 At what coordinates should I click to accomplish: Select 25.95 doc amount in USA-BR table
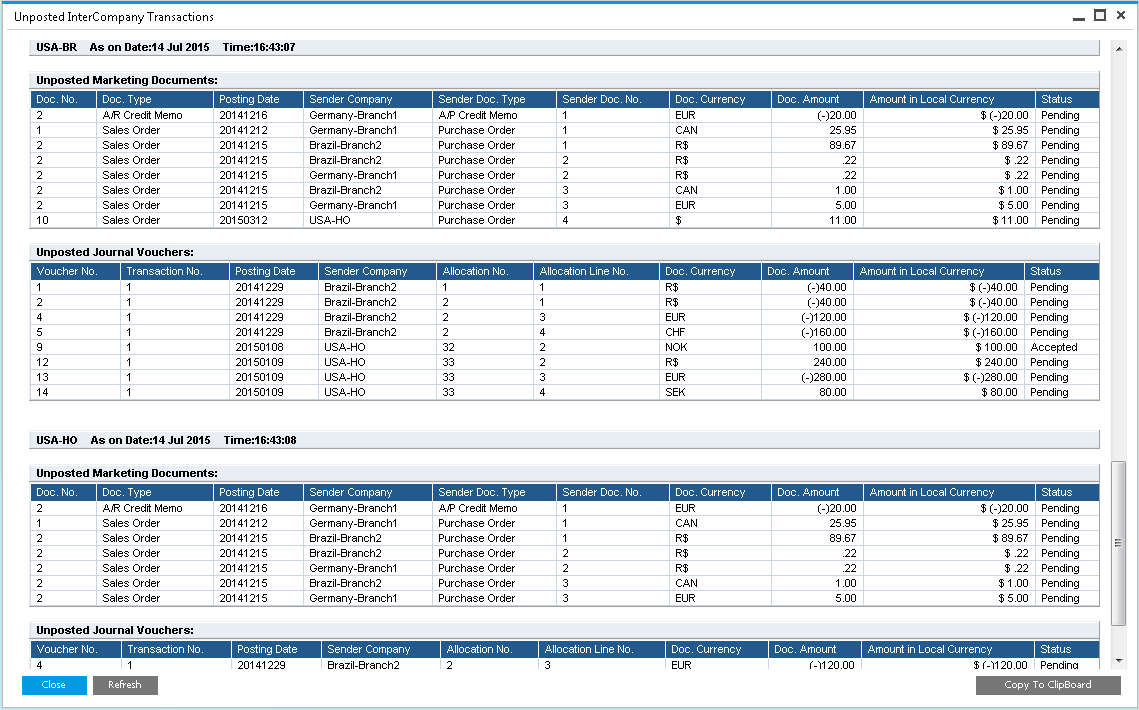coord(817,130)
